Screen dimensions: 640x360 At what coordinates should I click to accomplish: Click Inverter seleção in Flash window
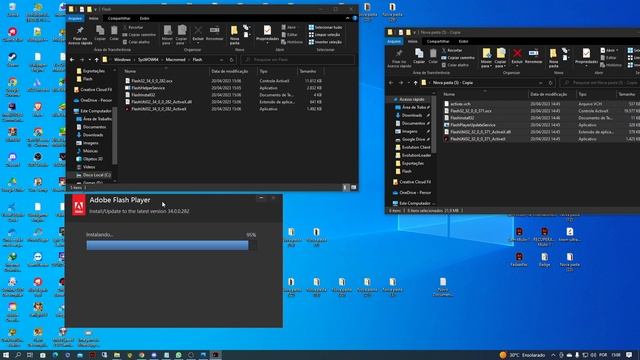325,42
